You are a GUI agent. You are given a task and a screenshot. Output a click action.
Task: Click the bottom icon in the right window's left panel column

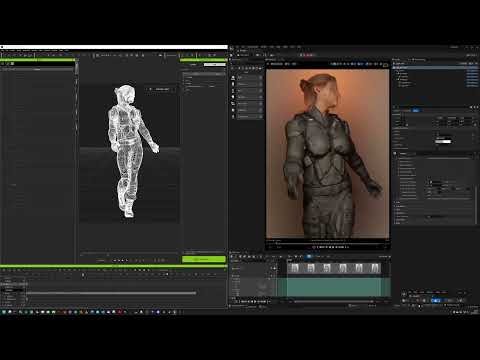pyautogui.click(x=233, y=117)
